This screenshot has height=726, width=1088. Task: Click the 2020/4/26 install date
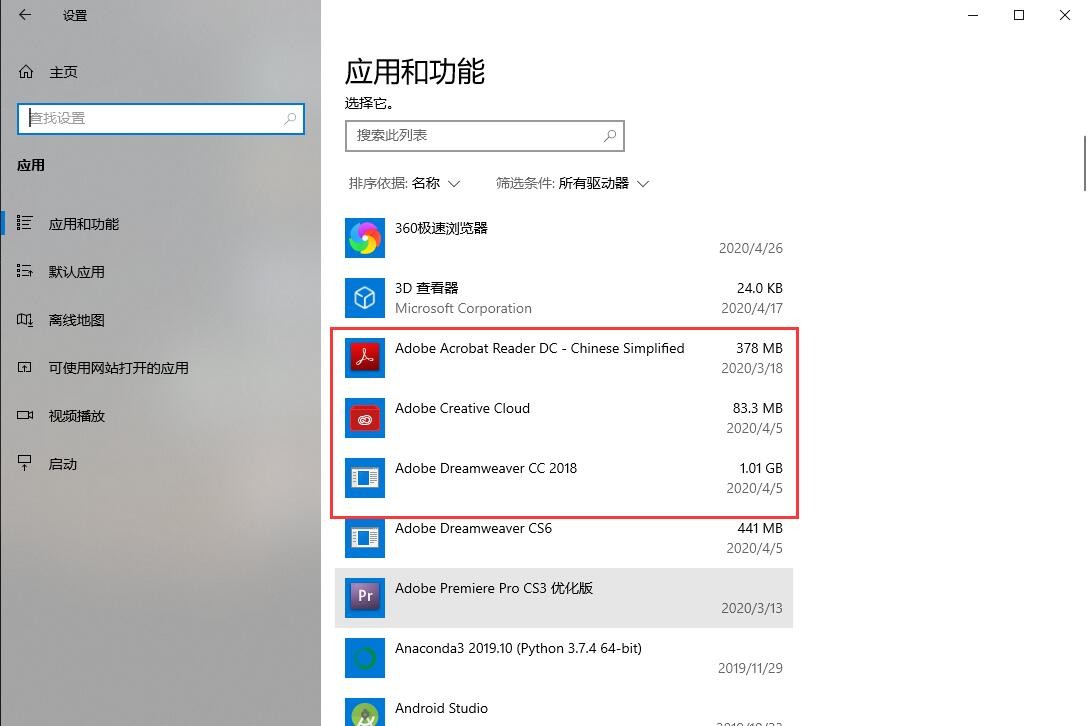pyautogui.click(x=751, y=248)
